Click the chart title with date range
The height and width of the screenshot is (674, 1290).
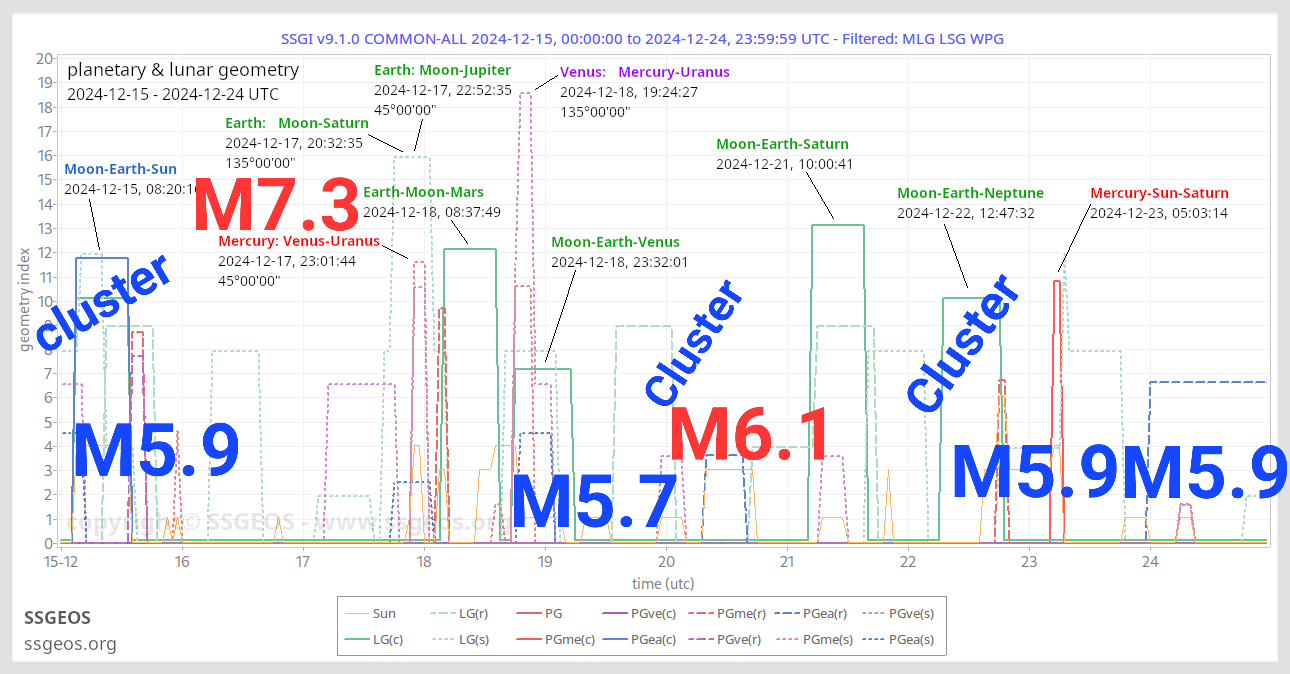(645, 38)
